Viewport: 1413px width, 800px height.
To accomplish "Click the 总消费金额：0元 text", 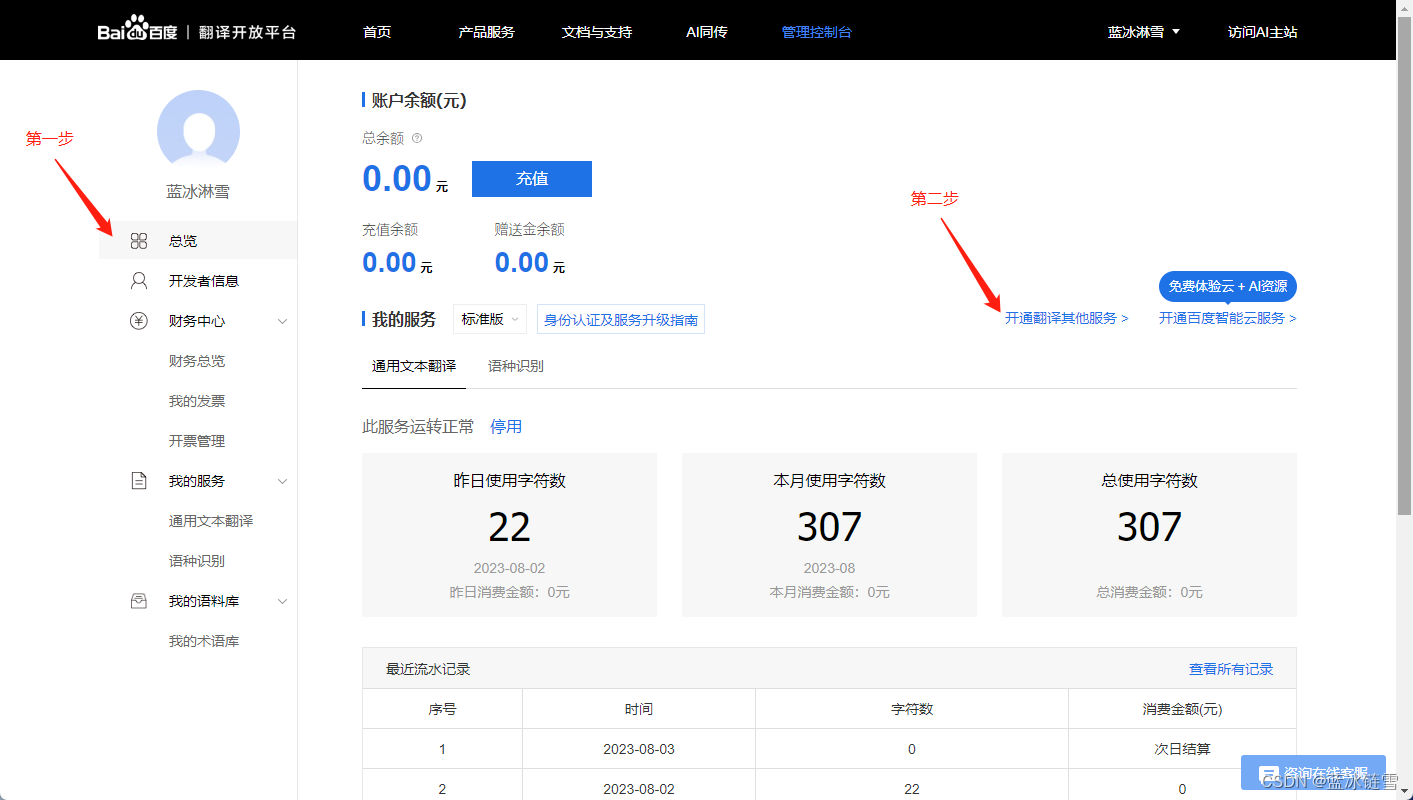I will 1149,592.
